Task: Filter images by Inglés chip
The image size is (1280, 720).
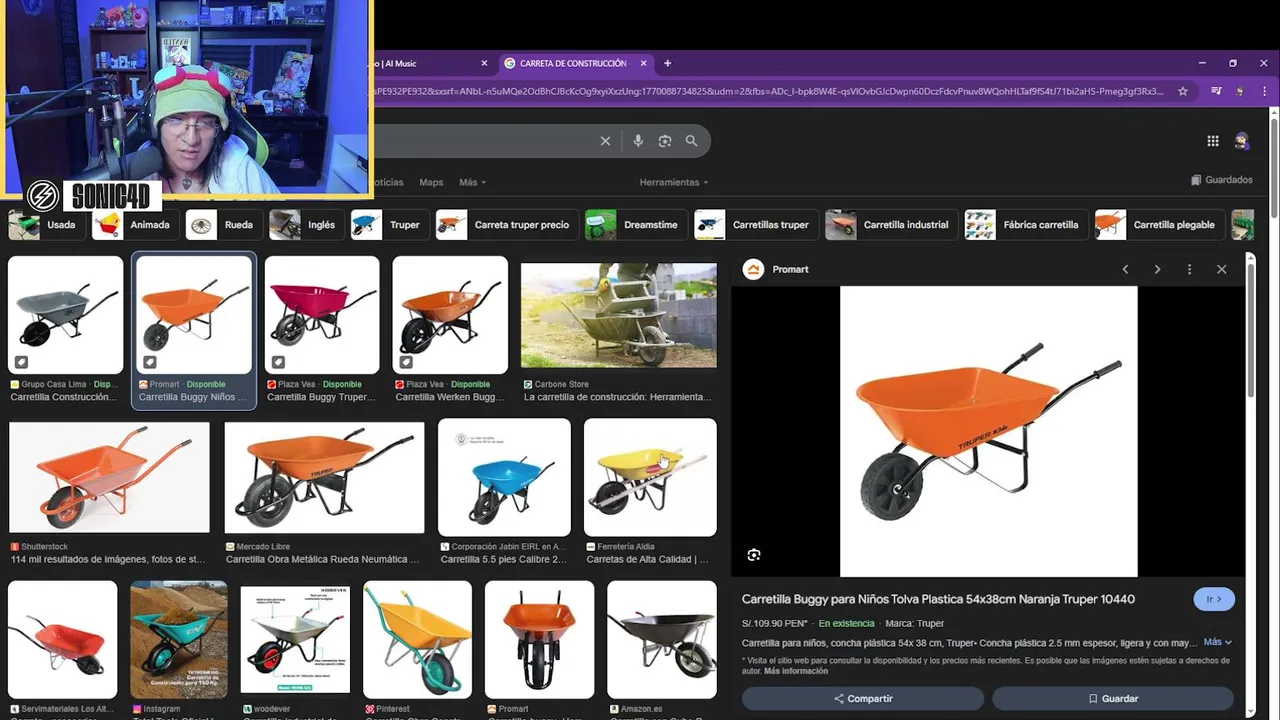Action: tap(306, 225)
